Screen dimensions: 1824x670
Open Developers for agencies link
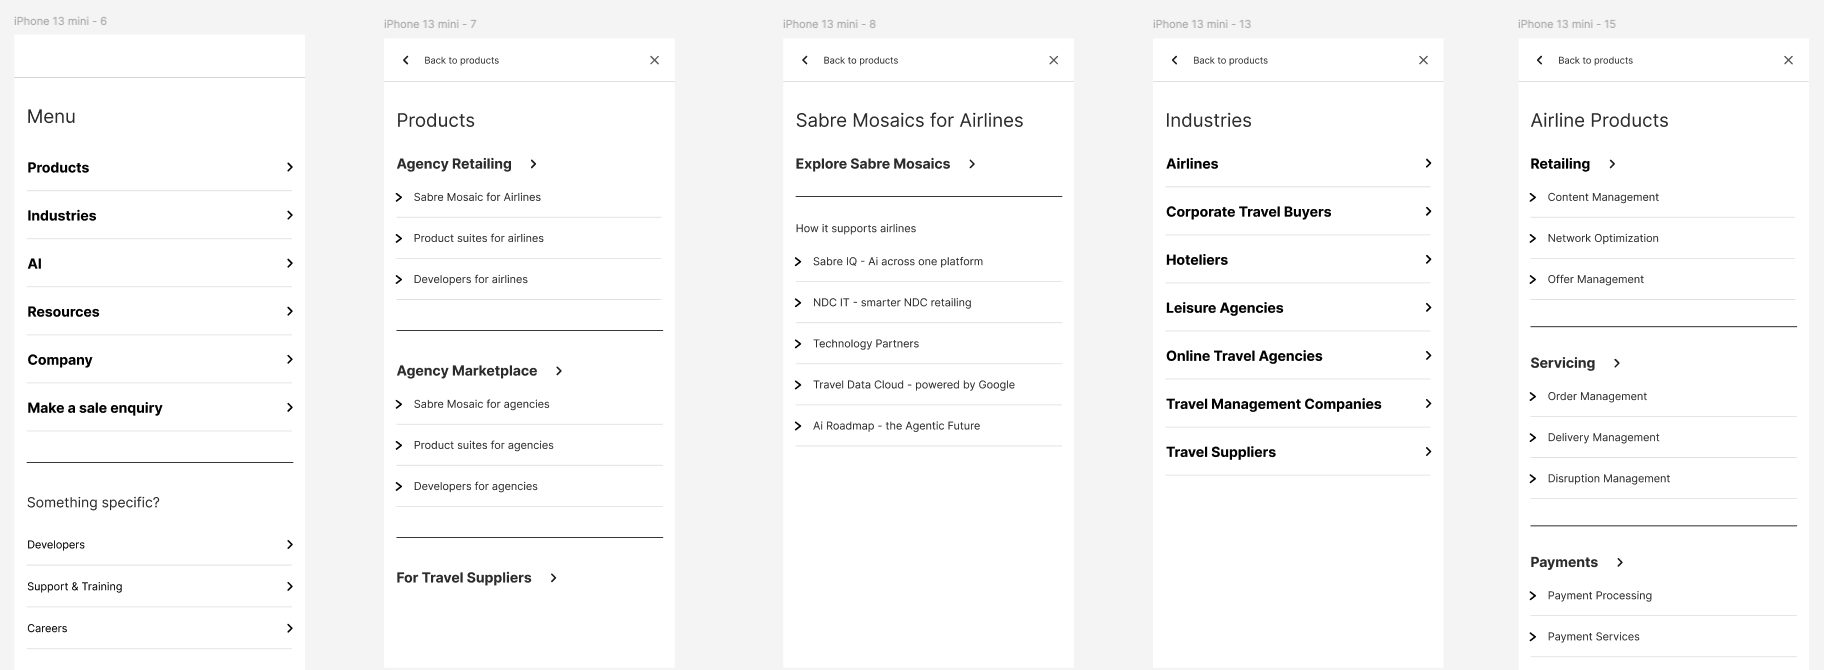[476, 486]
